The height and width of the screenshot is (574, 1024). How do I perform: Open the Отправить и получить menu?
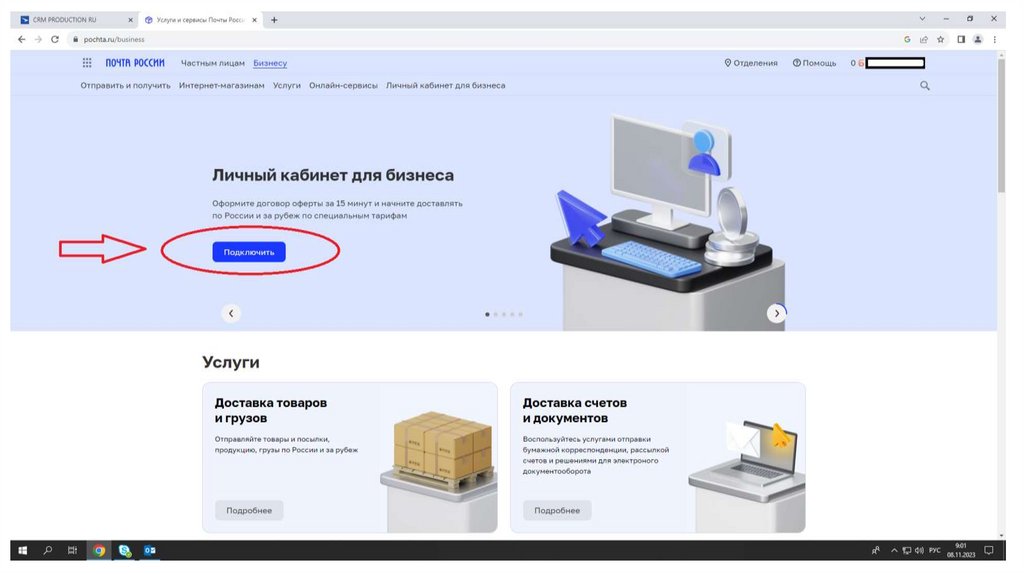point(125,86)
